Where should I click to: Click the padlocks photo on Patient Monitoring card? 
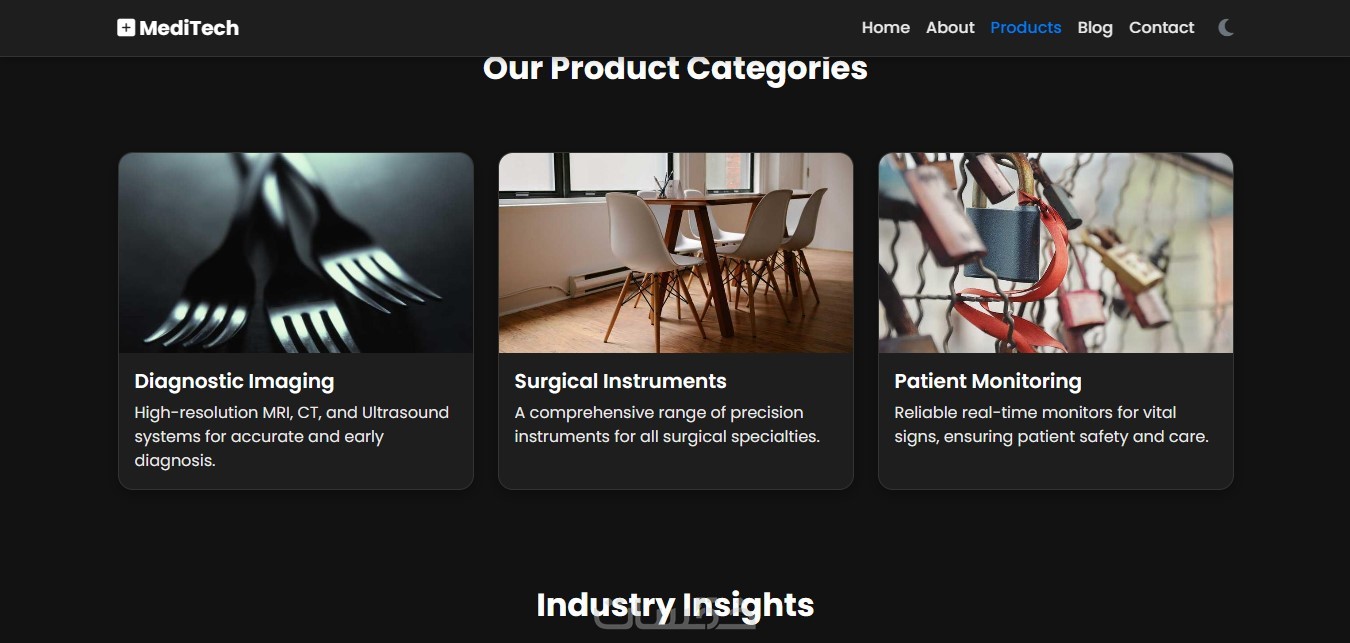coord(1056,253)
